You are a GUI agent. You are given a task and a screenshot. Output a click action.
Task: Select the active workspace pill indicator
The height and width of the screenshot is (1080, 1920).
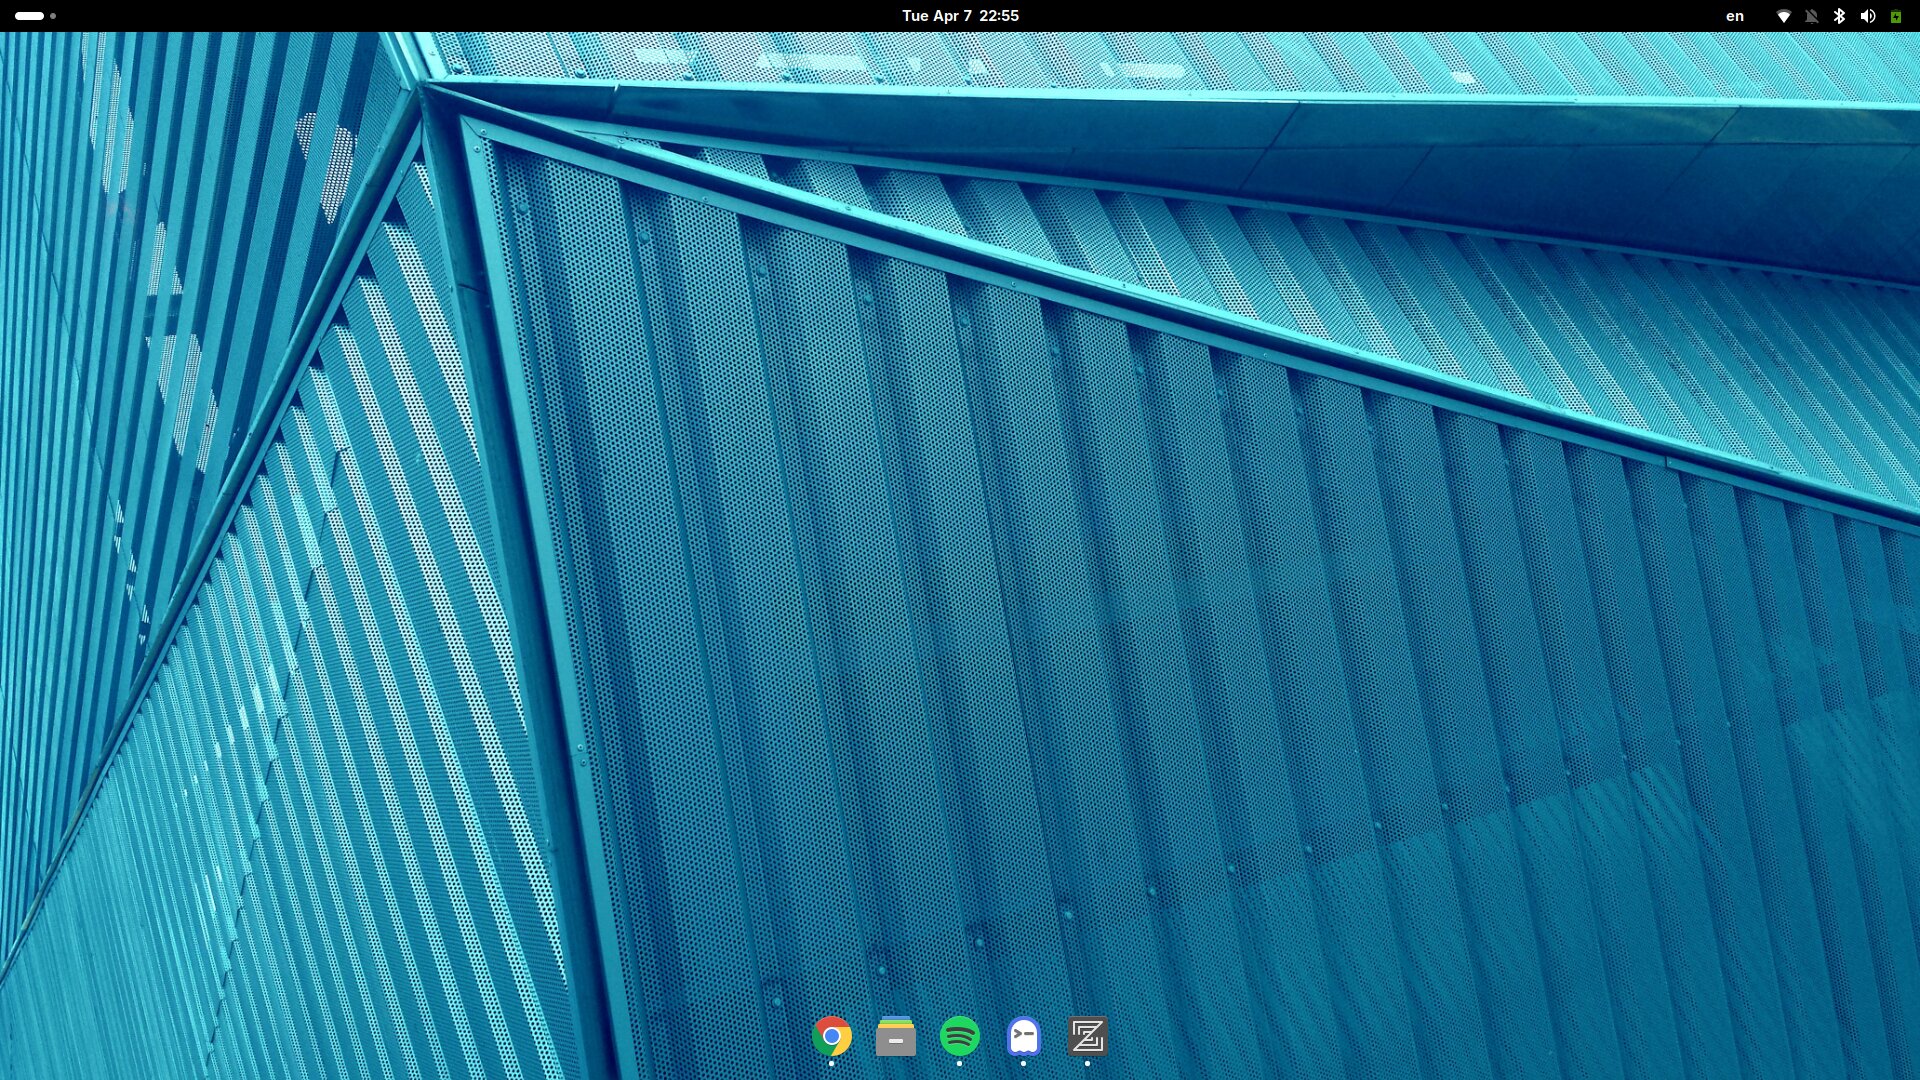pyautogui.click(x=29, y=16)
